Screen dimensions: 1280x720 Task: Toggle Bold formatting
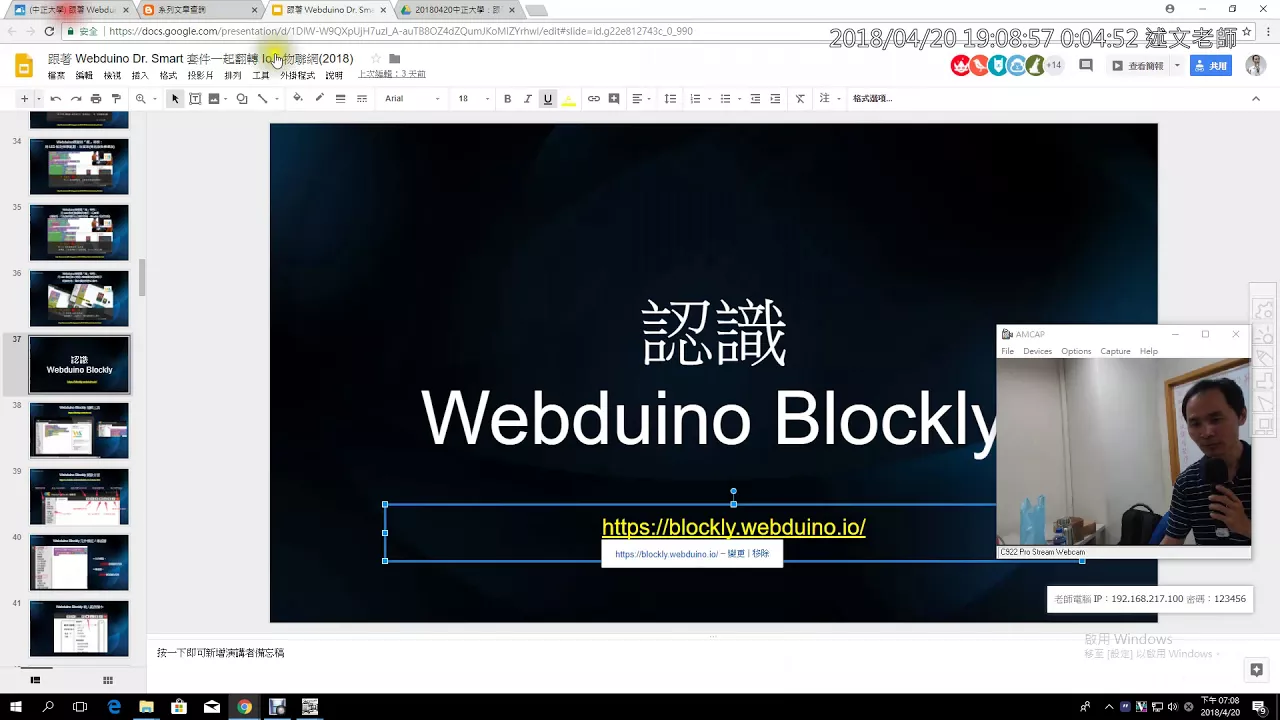coord(508,99)
